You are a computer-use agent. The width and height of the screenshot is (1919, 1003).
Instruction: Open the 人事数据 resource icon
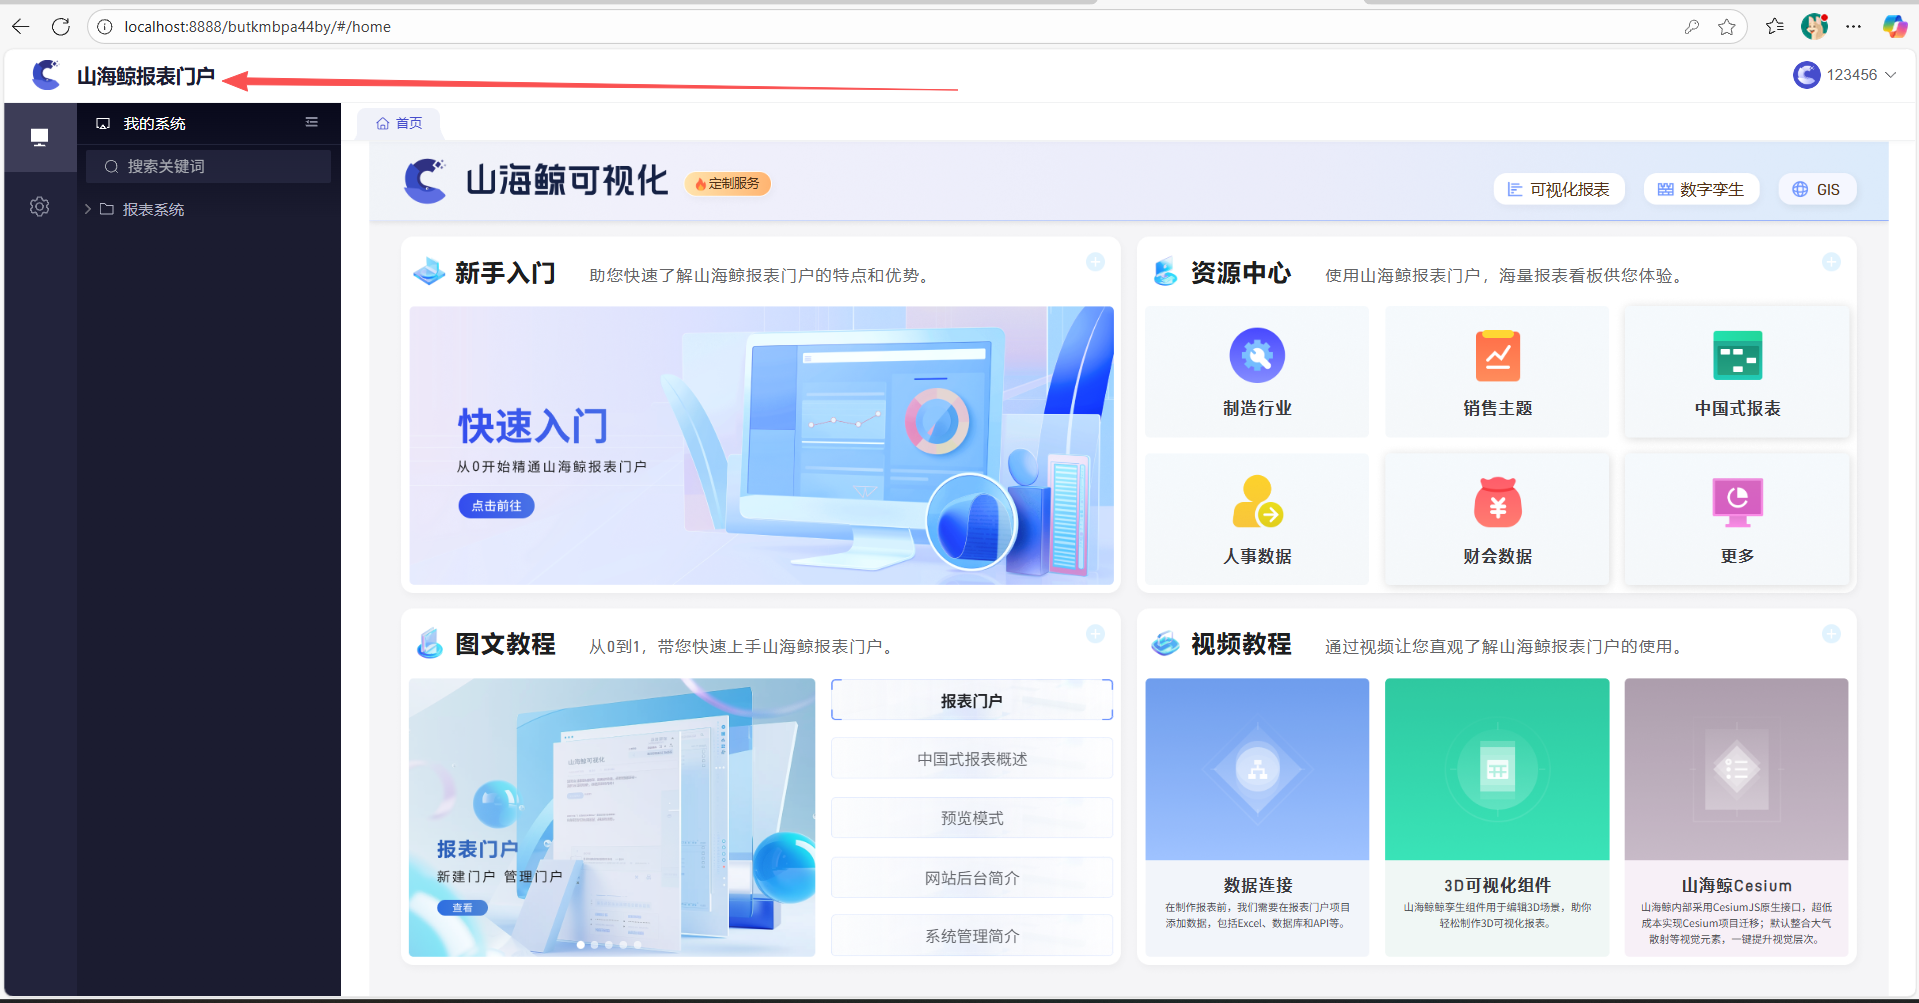tap(1257, 502)
